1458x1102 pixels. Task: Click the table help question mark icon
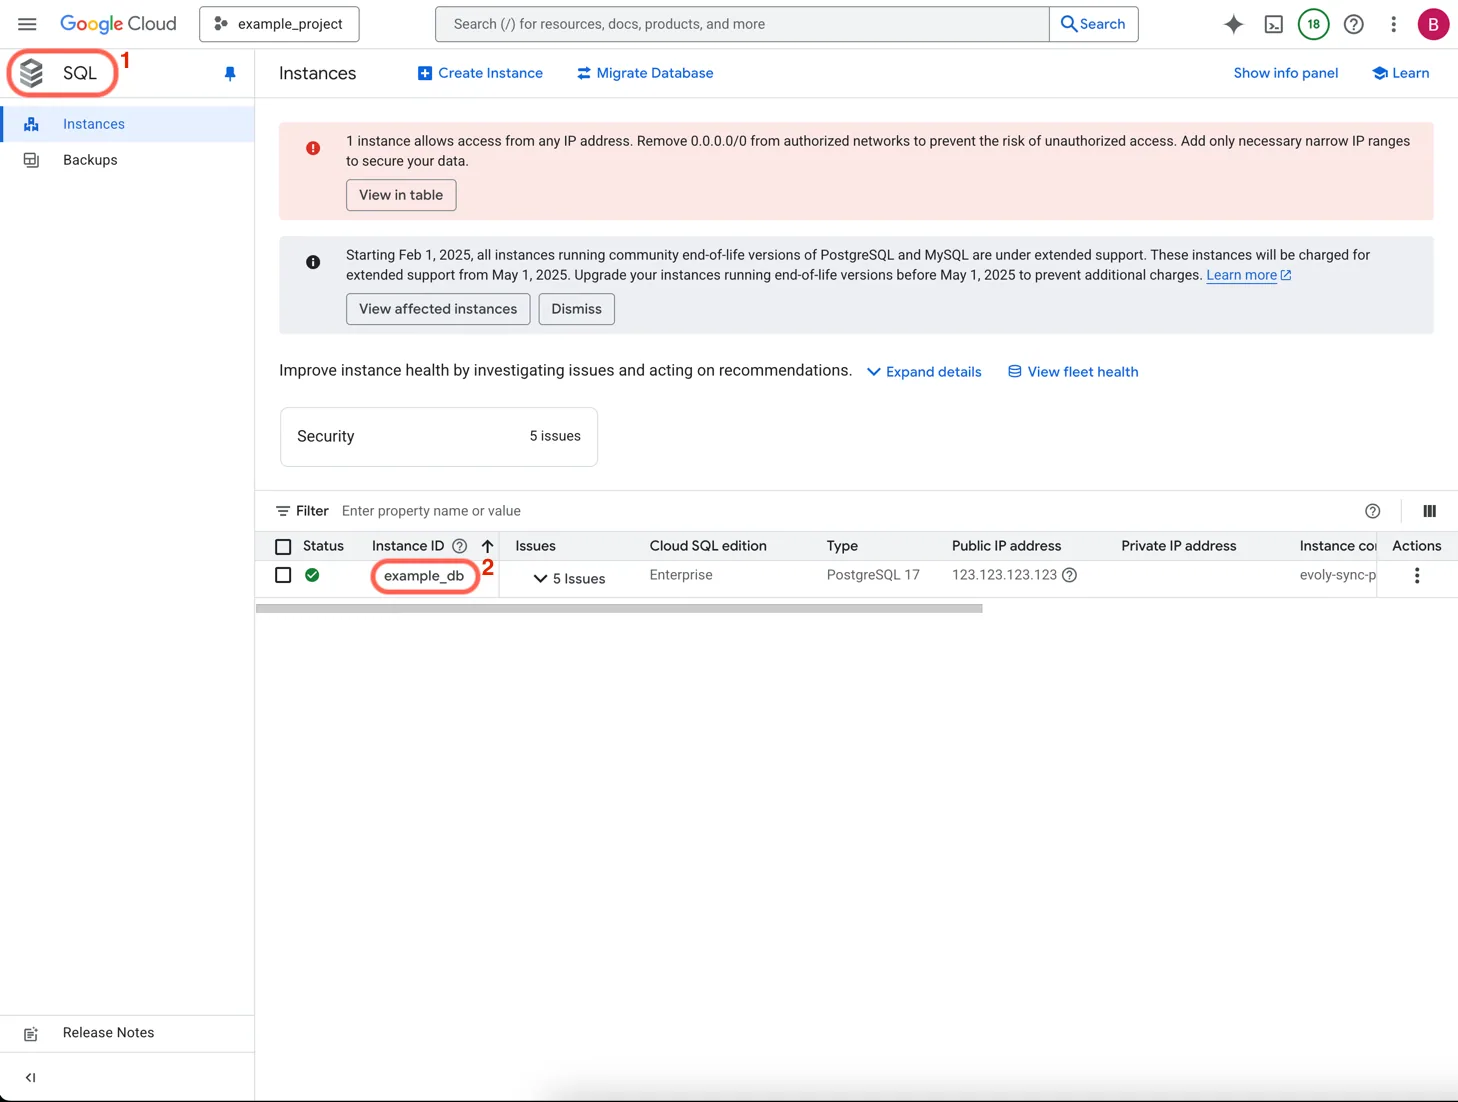point(1373,511)
